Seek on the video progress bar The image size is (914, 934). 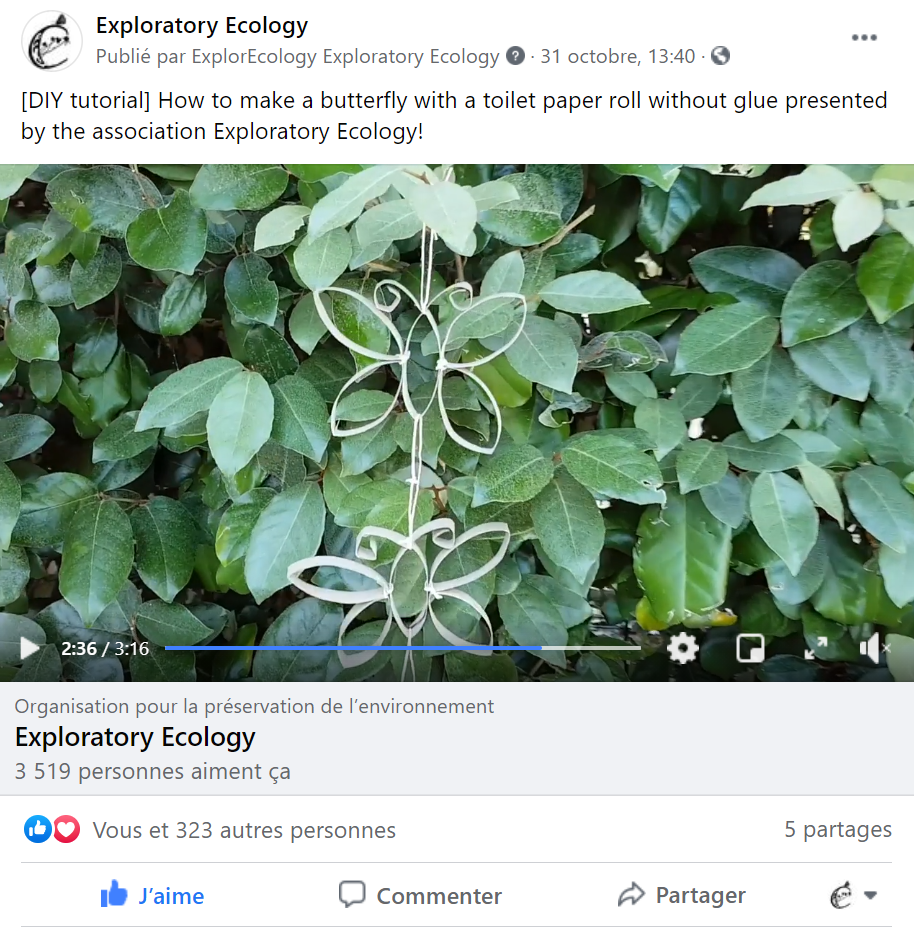coord(403,647)
